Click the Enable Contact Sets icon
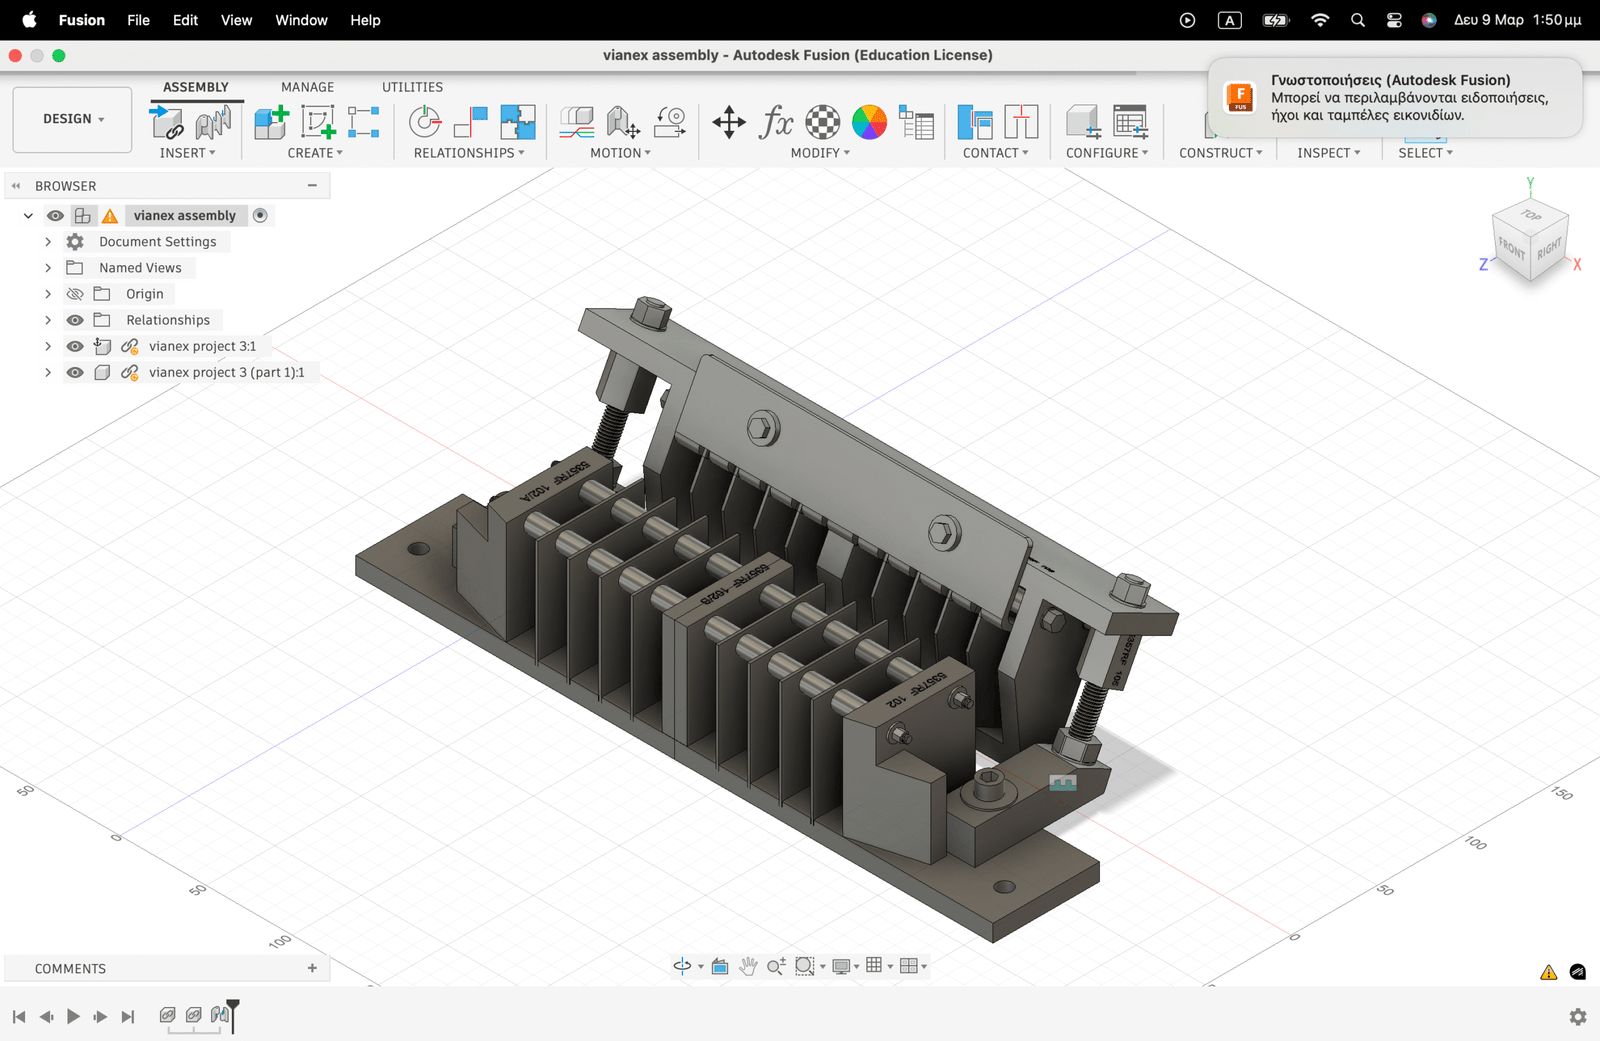Screen dimensions: 1600x1041 pyautogui.click(x=975, y=123)
